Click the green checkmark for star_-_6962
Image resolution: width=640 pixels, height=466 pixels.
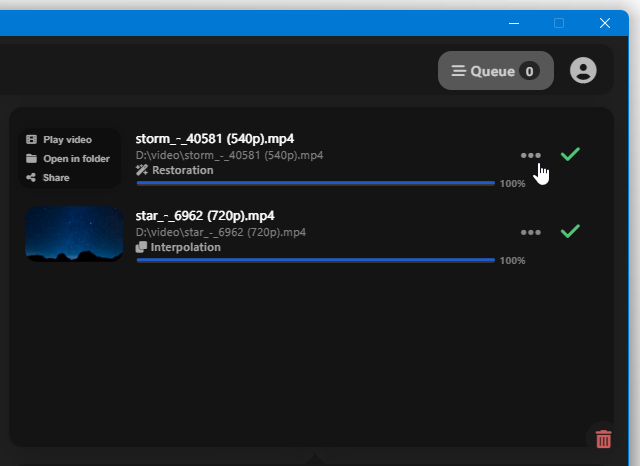(570, 231)
